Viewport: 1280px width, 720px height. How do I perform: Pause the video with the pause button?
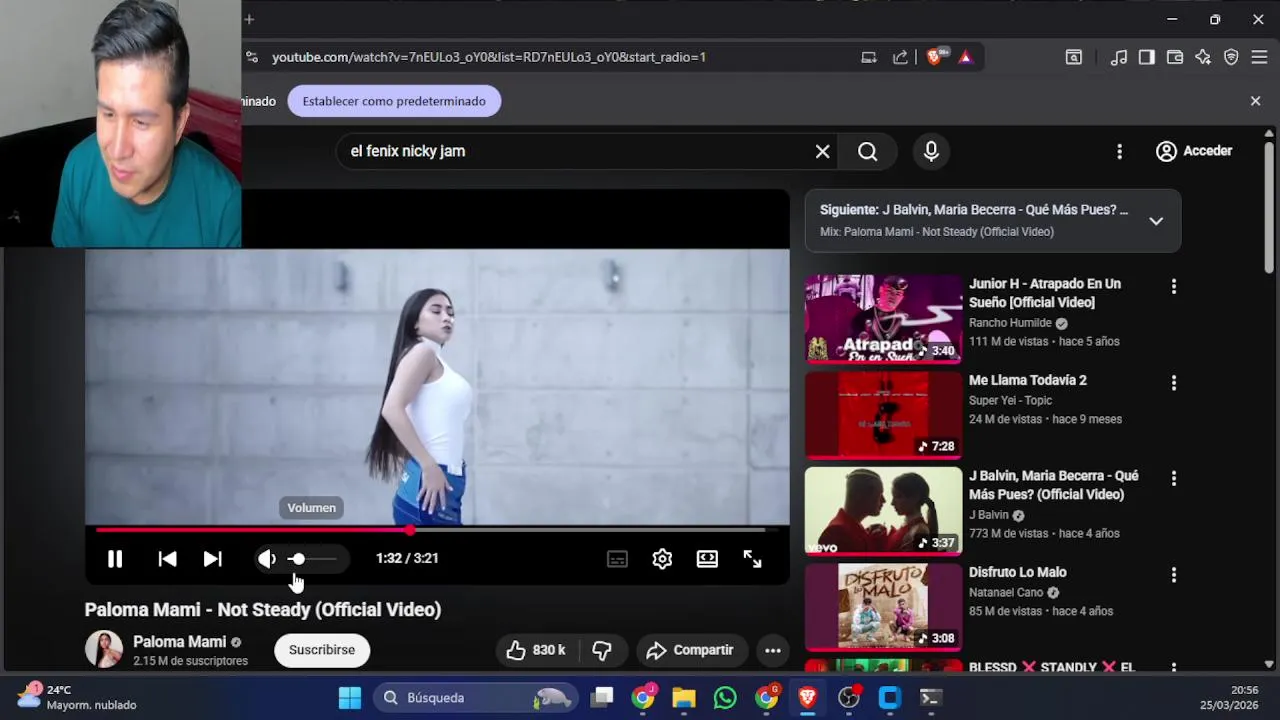click(115, 559)
